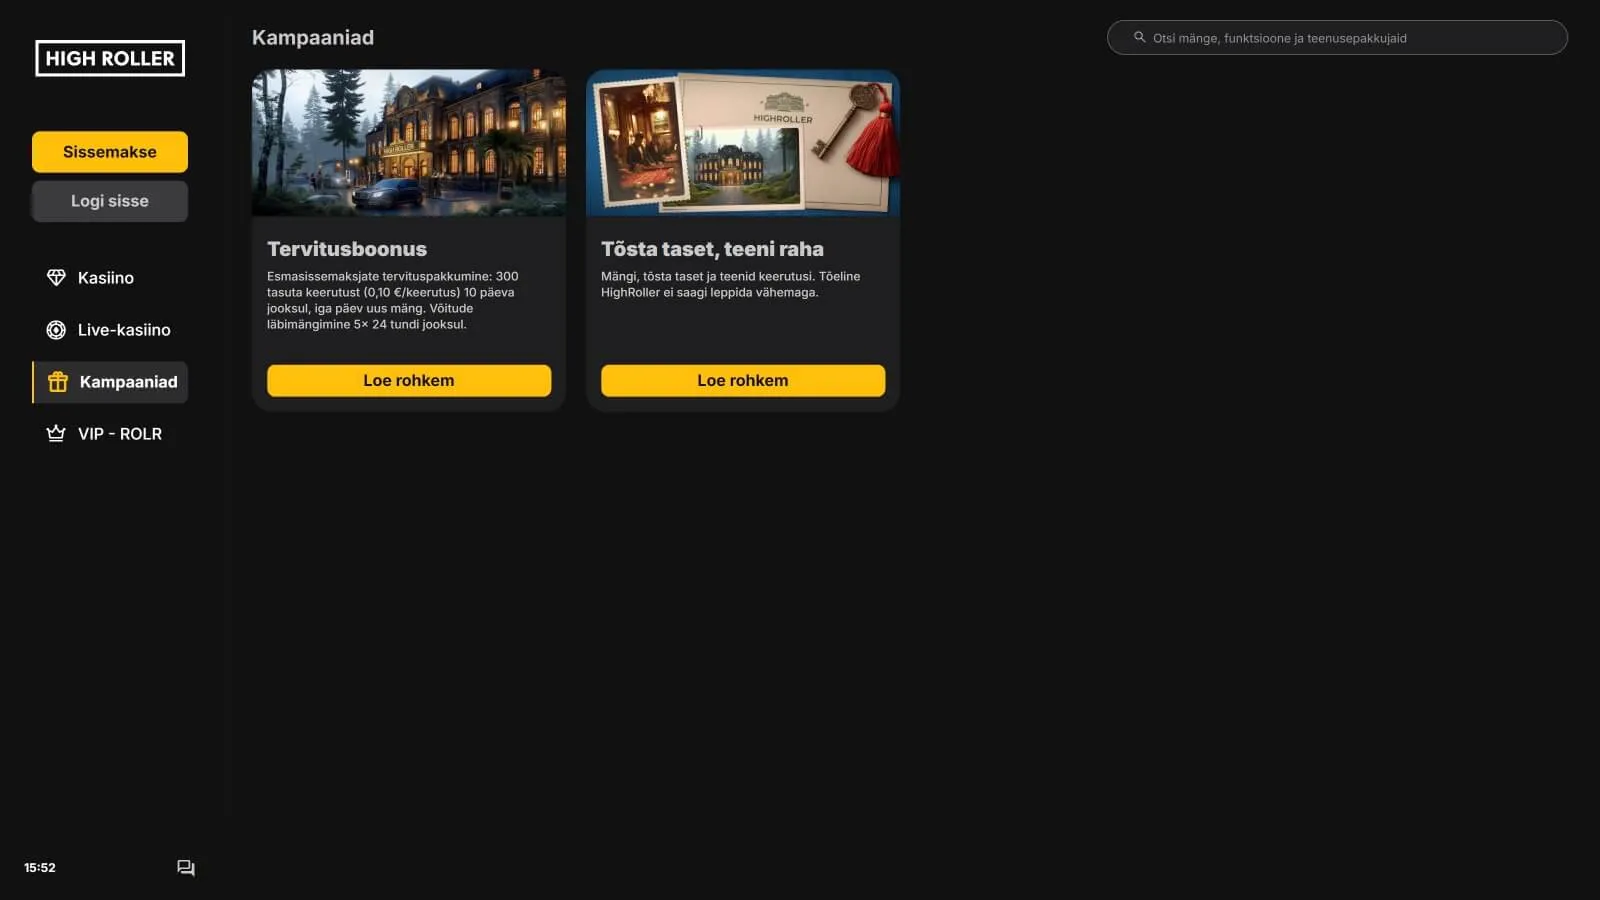Click the diamond icon beside Kasiino
The width and height of the screenshot is (1600, 900).
[x=56, y=278]
